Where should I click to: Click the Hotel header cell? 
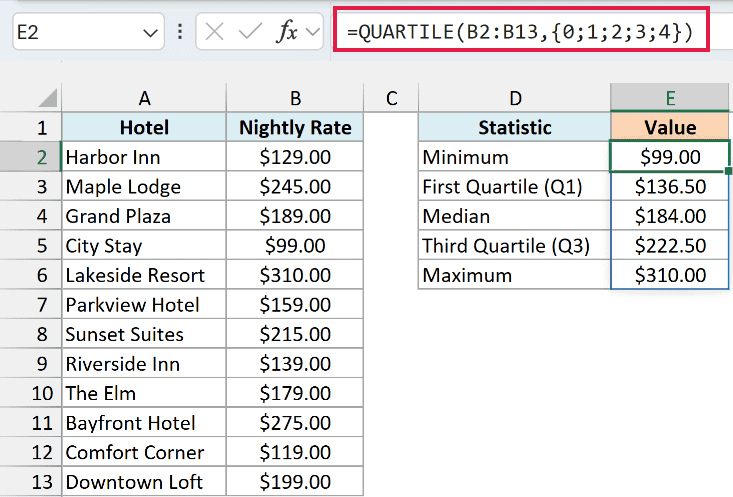click(144, 127)
